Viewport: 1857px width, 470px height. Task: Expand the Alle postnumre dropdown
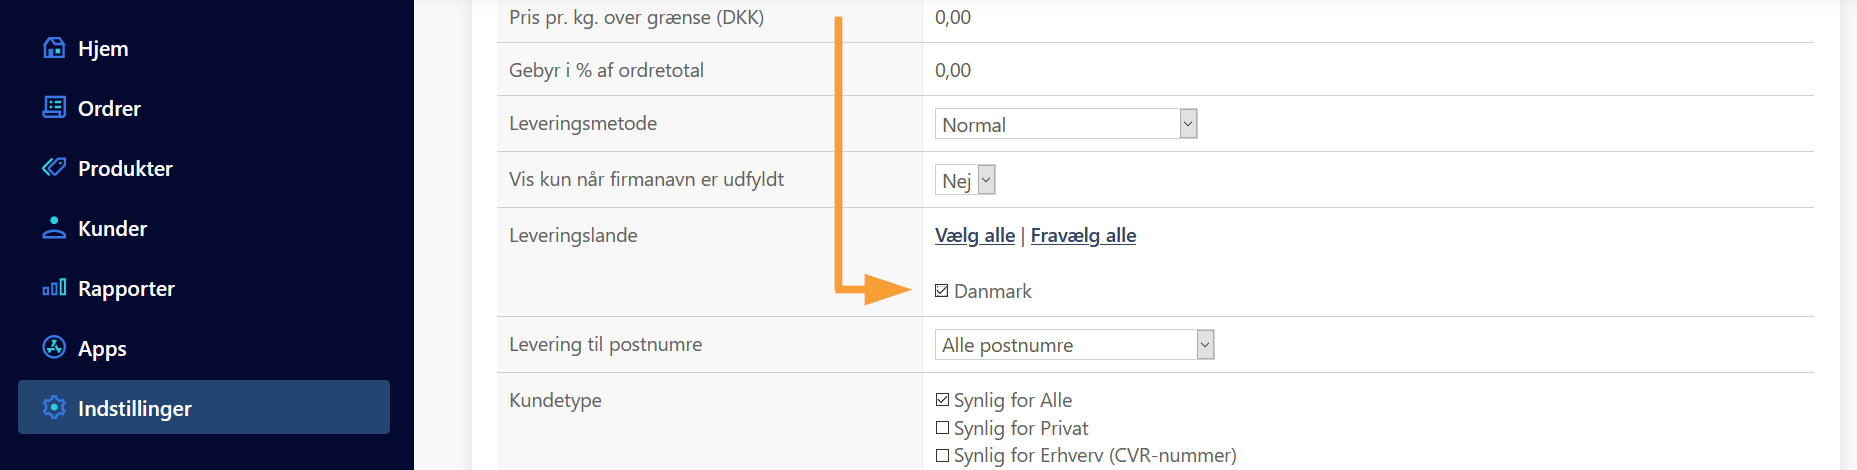[x=1074, y=345]
